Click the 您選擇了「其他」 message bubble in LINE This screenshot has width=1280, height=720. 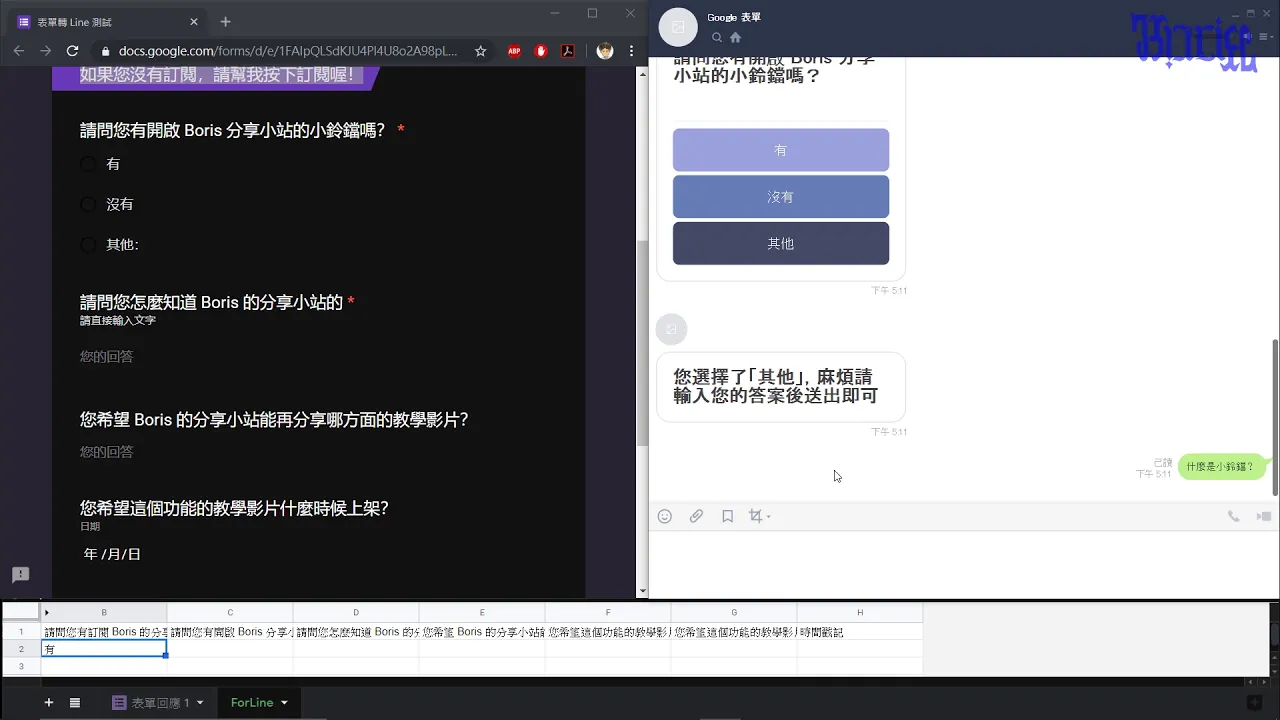pos(781,386)
